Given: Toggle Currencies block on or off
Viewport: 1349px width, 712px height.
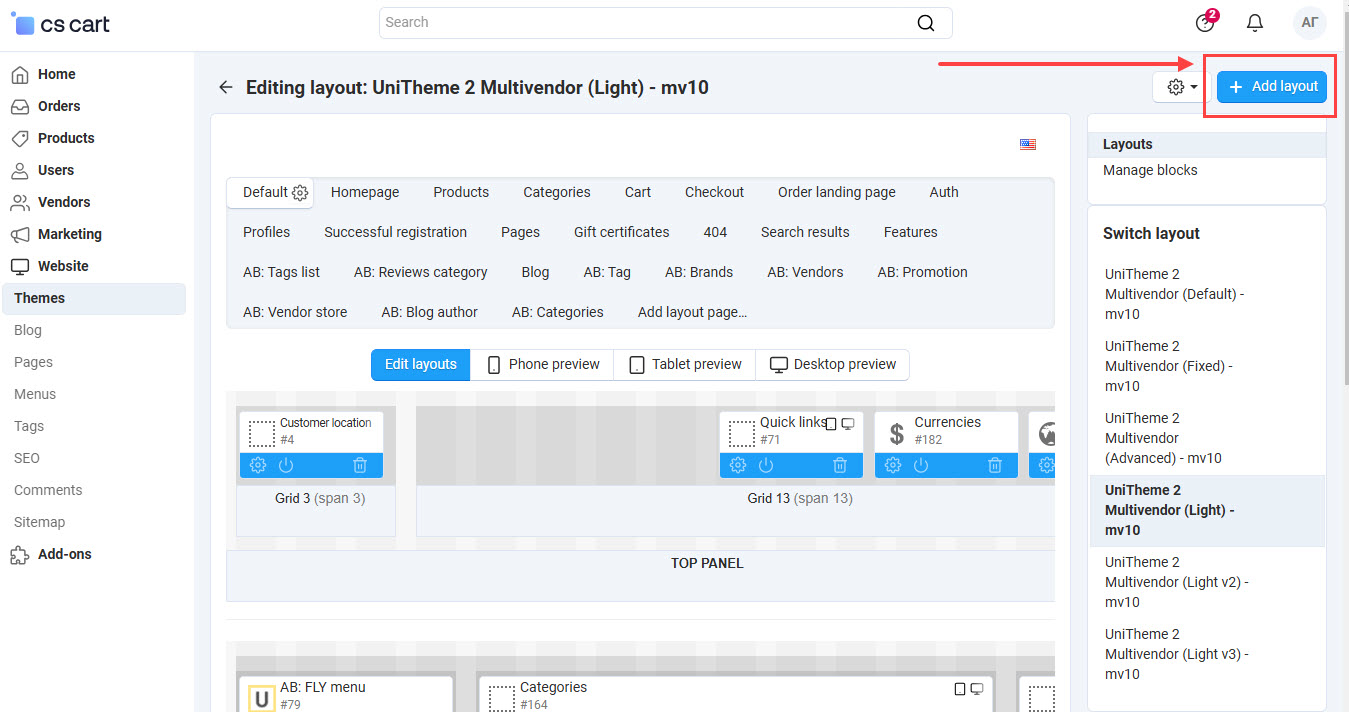Looking at the screenshot, I should 921,465.
